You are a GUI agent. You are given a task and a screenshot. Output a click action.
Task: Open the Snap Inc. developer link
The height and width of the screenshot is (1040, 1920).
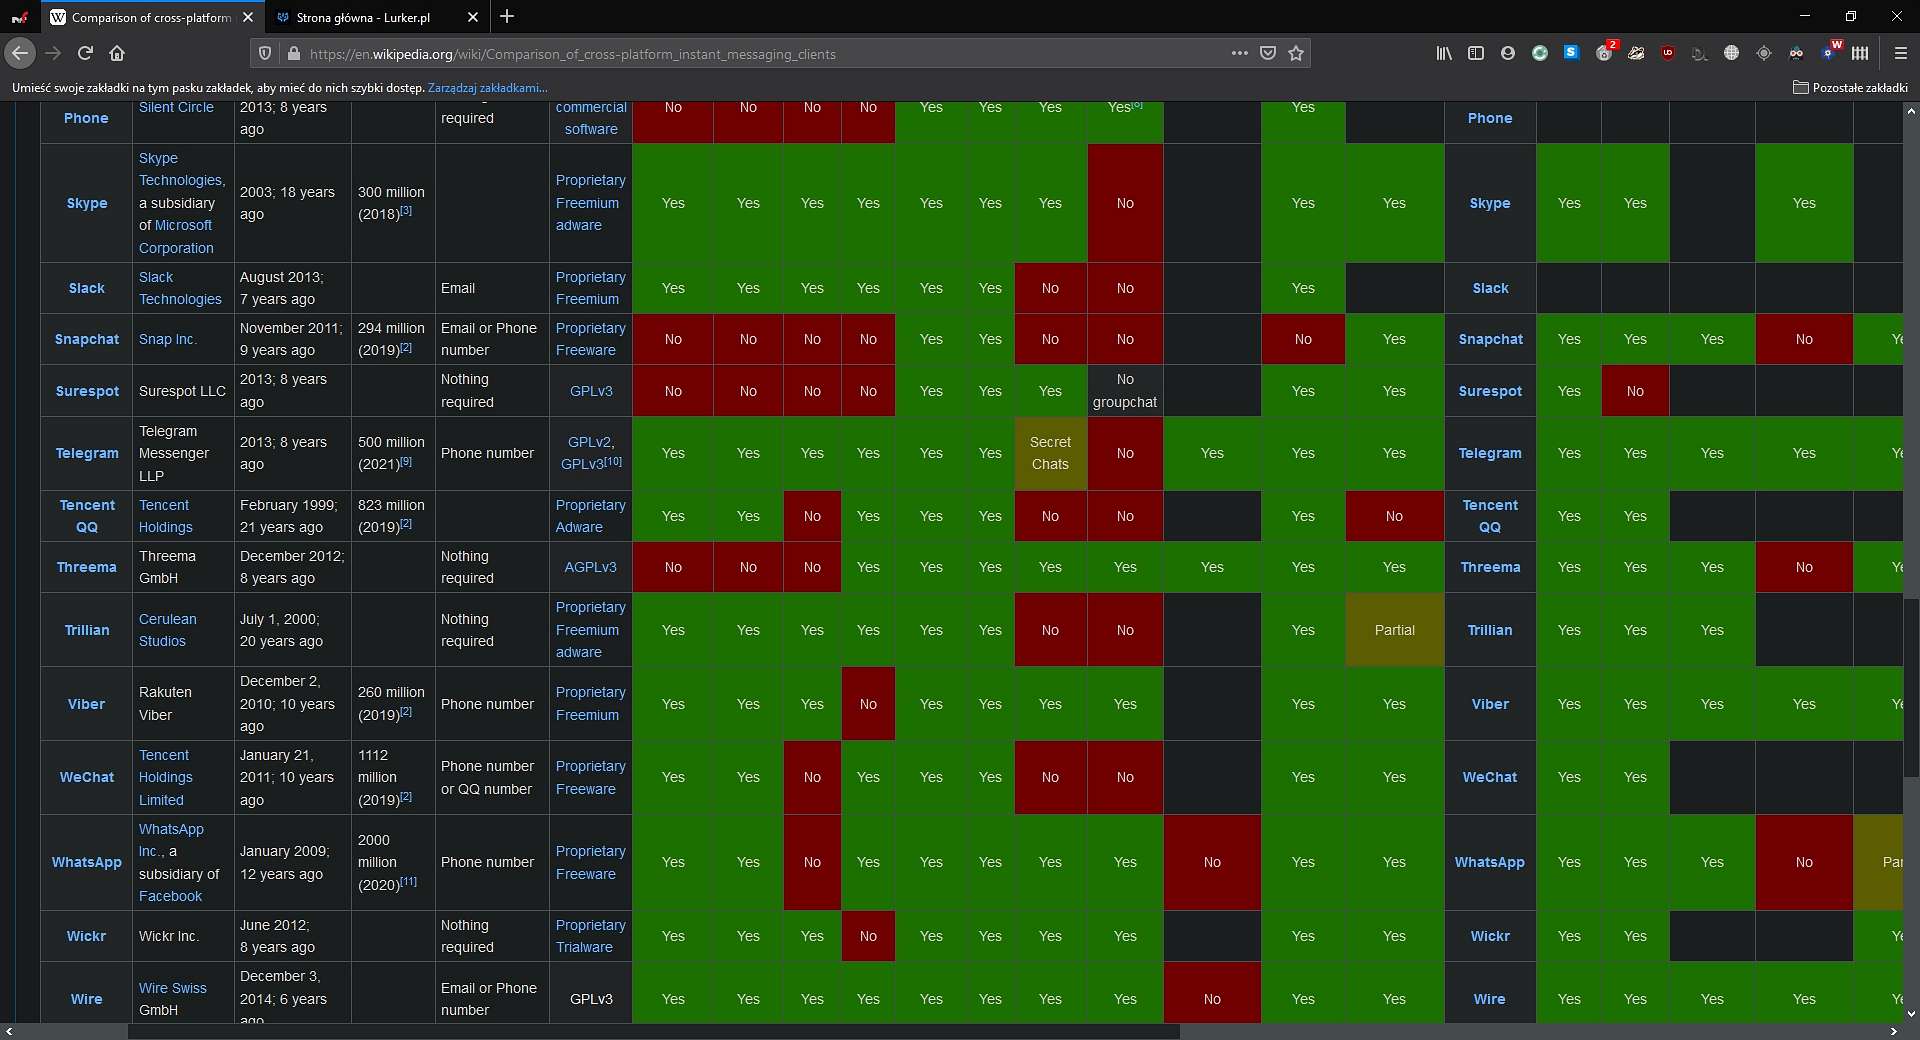(x=168, y=339)
